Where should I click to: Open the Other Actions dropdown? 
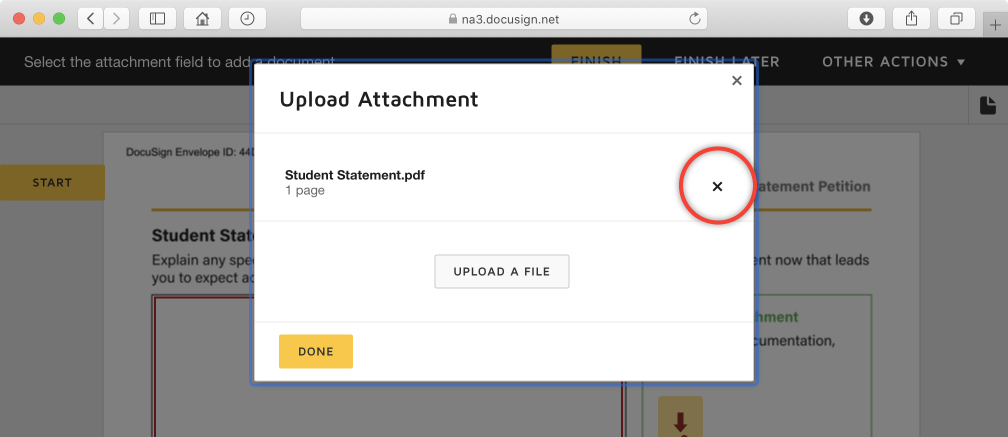894,62
